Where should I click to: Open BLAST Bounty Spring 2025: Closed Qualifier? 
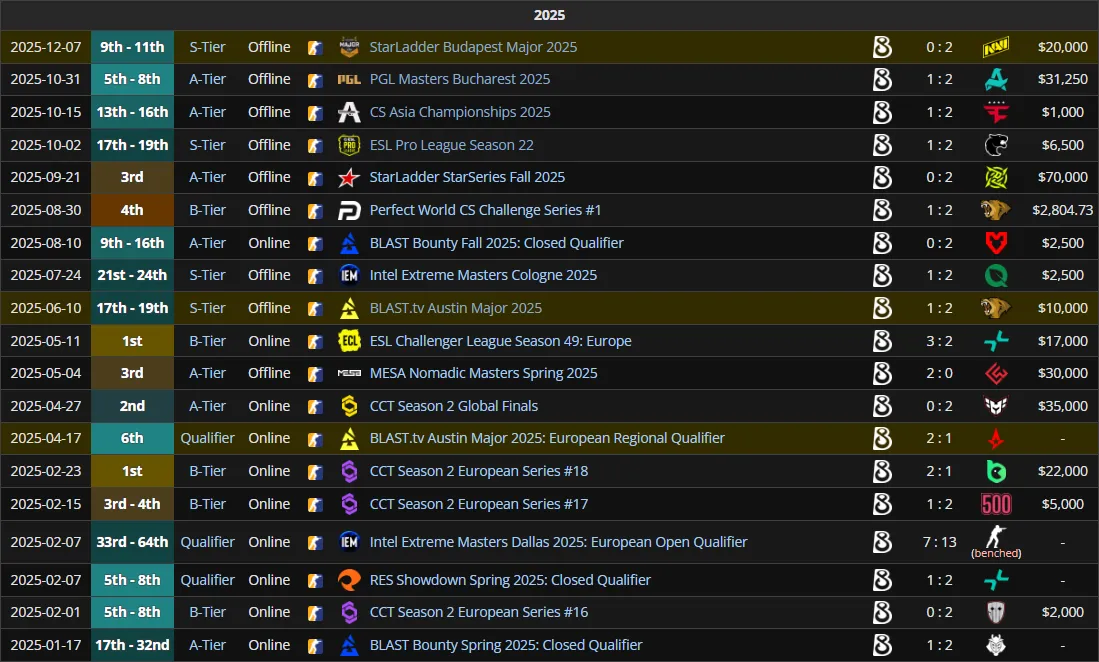coord(506,645)
